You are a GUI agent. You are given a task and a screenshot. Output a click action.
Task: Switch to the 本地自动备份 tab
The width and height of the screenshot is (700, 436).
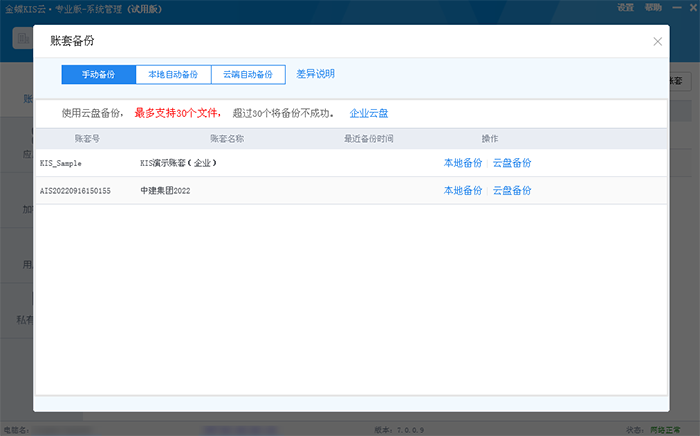click(173, 75)
